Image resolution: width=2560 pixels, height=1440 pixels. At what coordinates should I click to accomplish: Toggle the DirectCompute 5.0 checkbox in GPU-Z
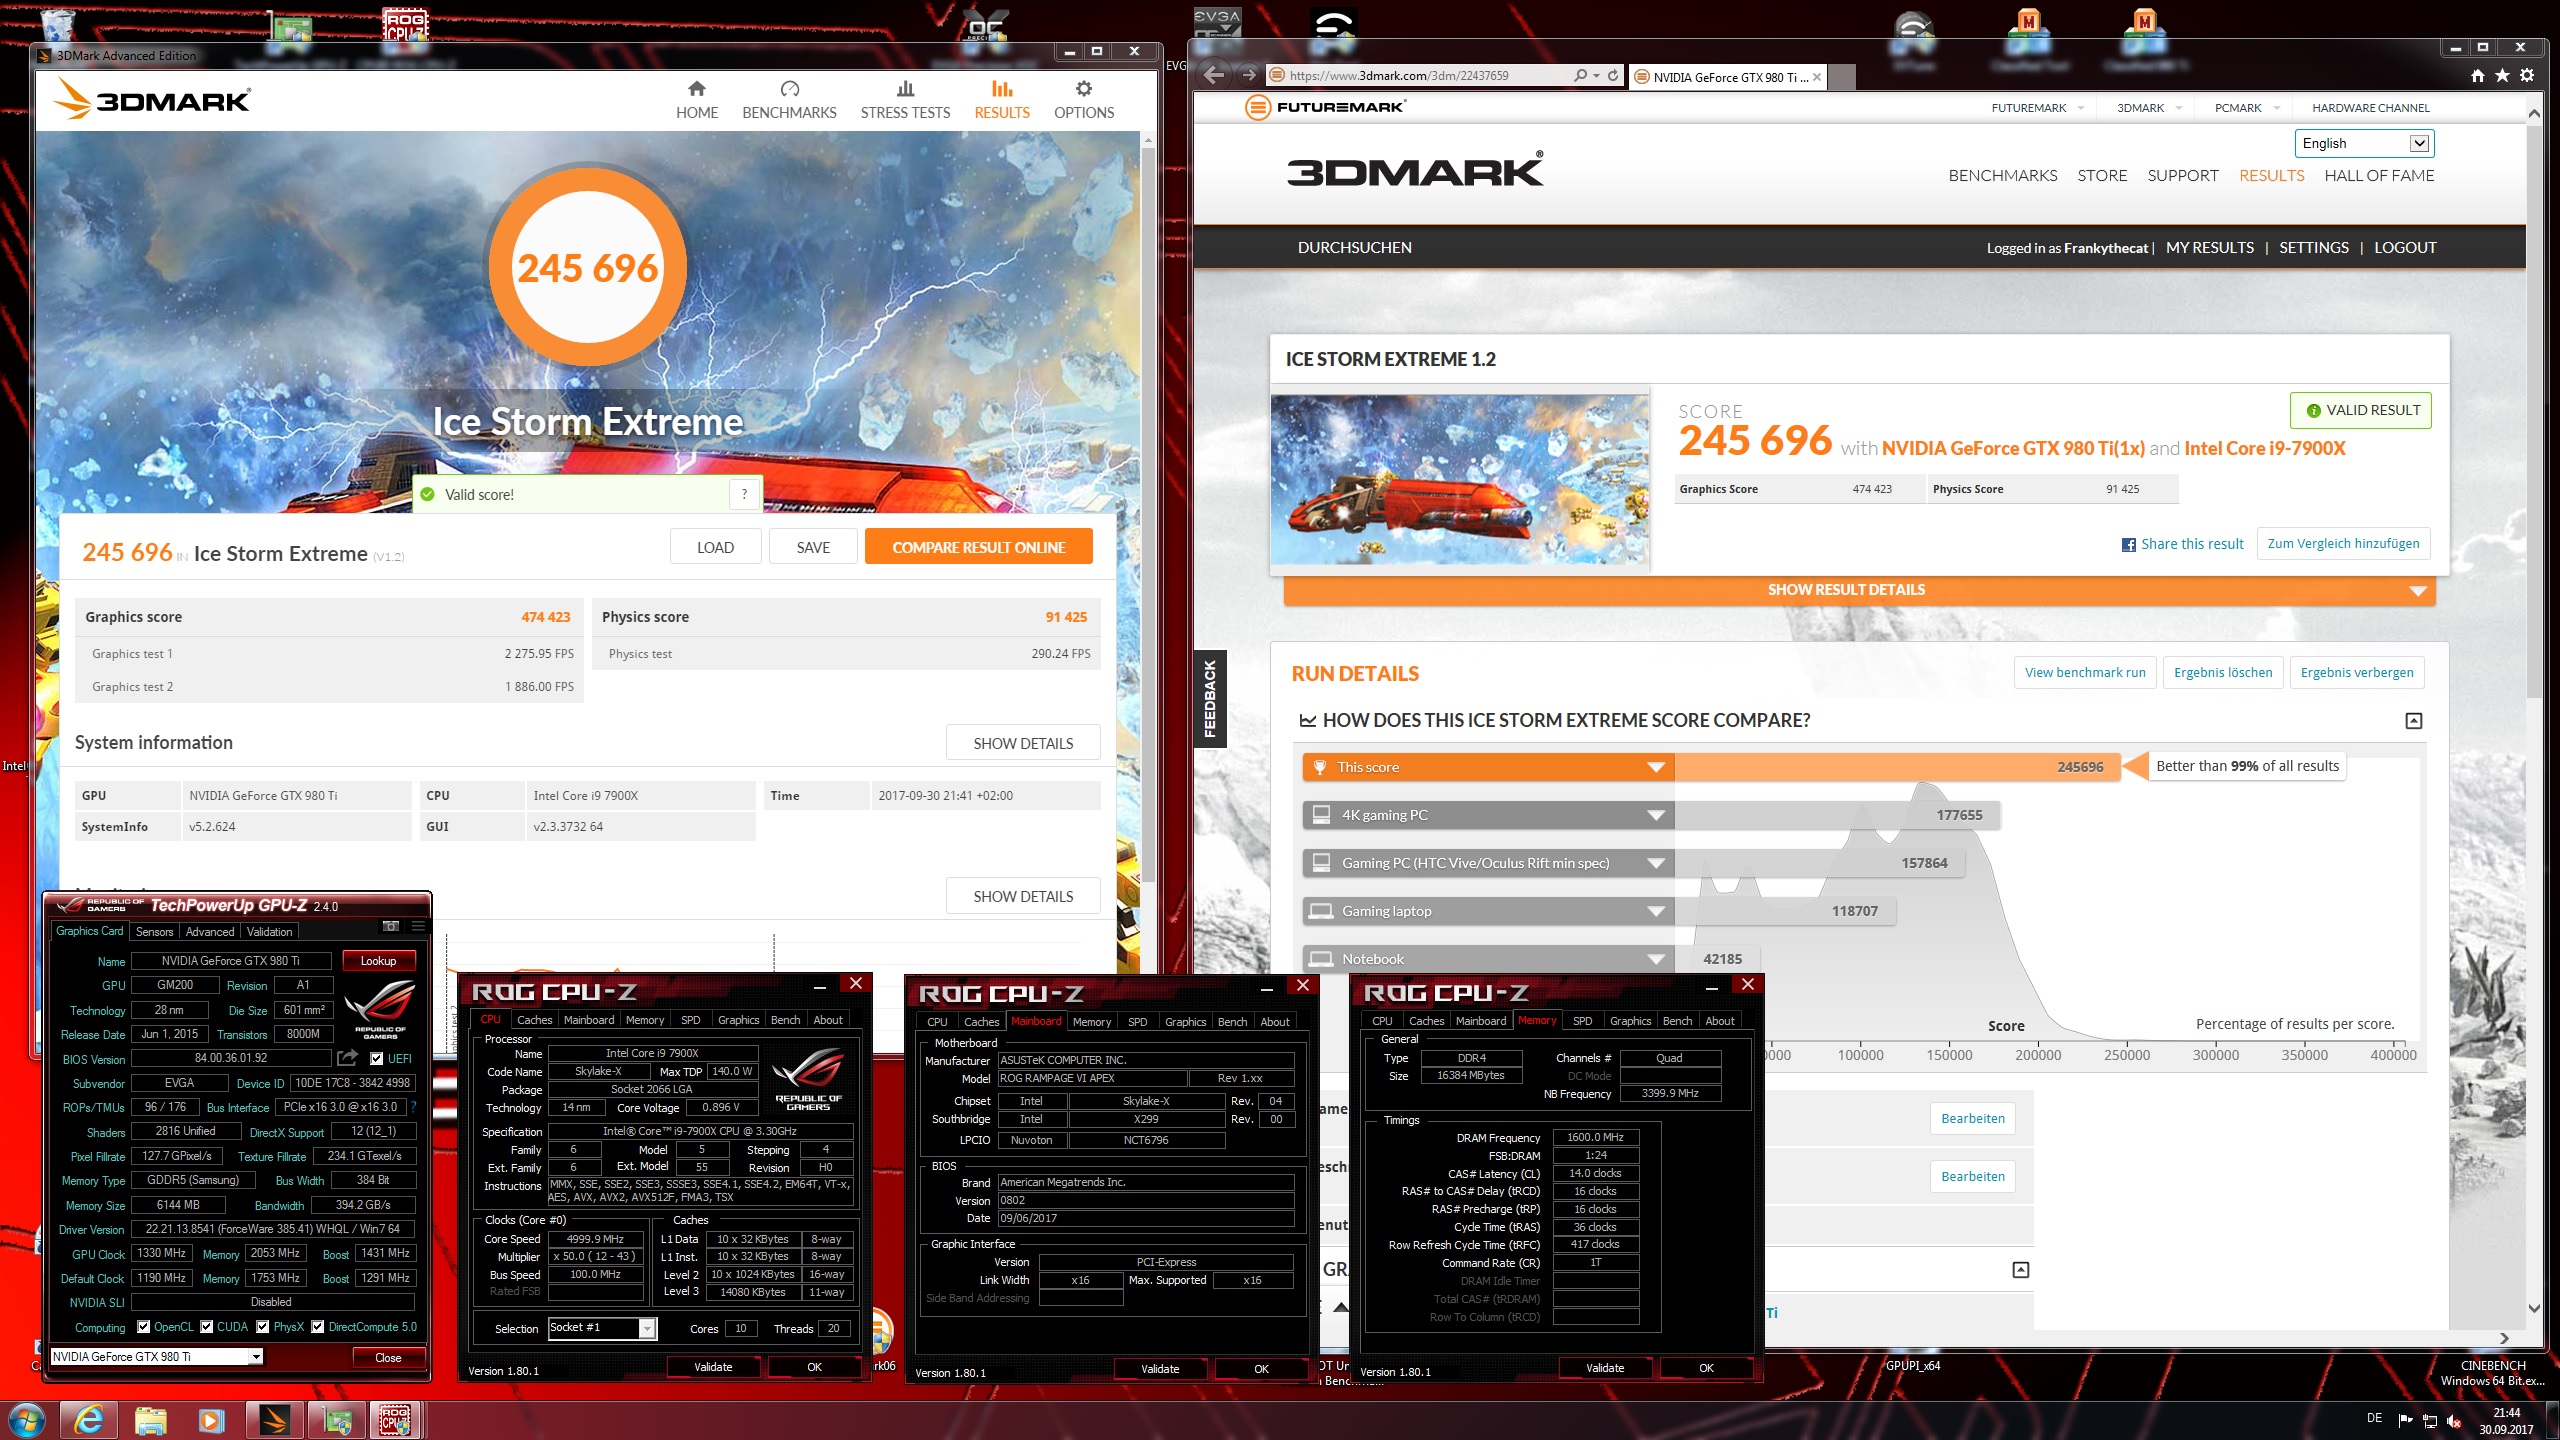click(318, 1327)
